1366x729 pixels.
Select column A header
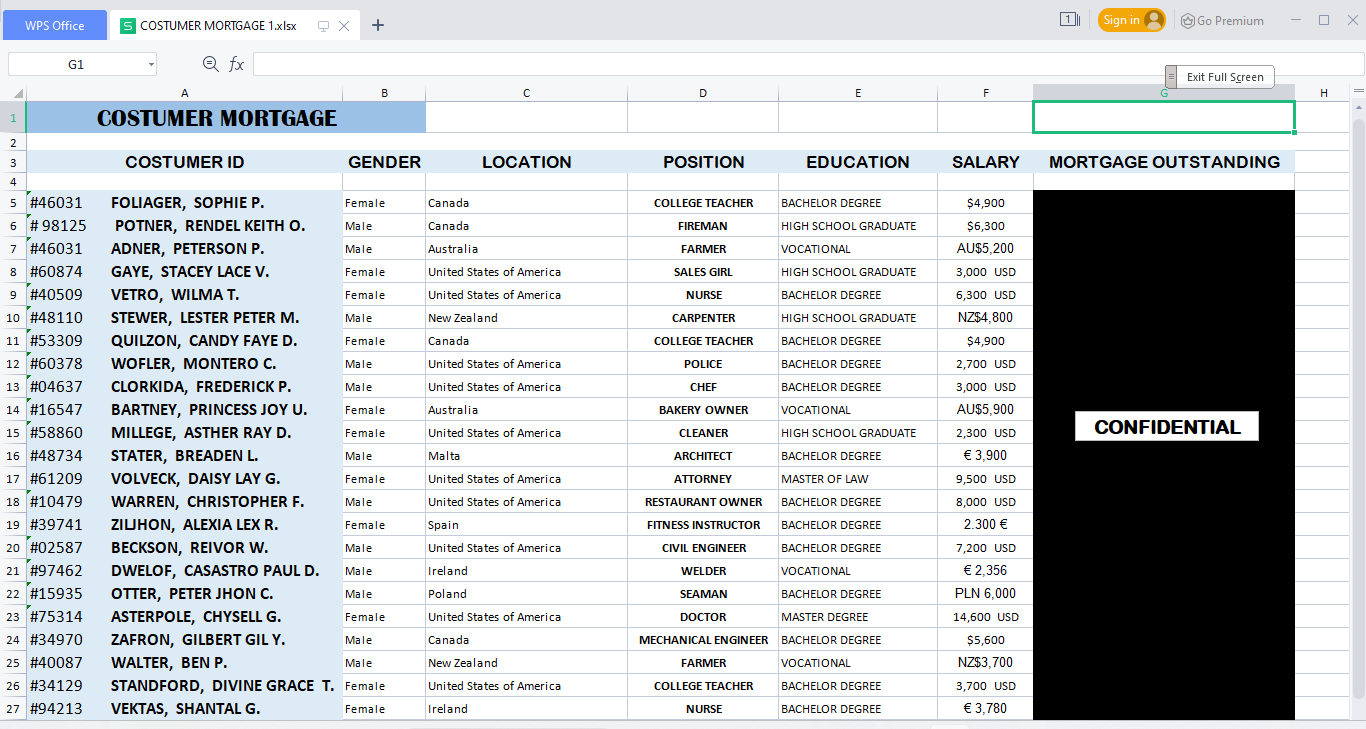[x=184, y=93]
